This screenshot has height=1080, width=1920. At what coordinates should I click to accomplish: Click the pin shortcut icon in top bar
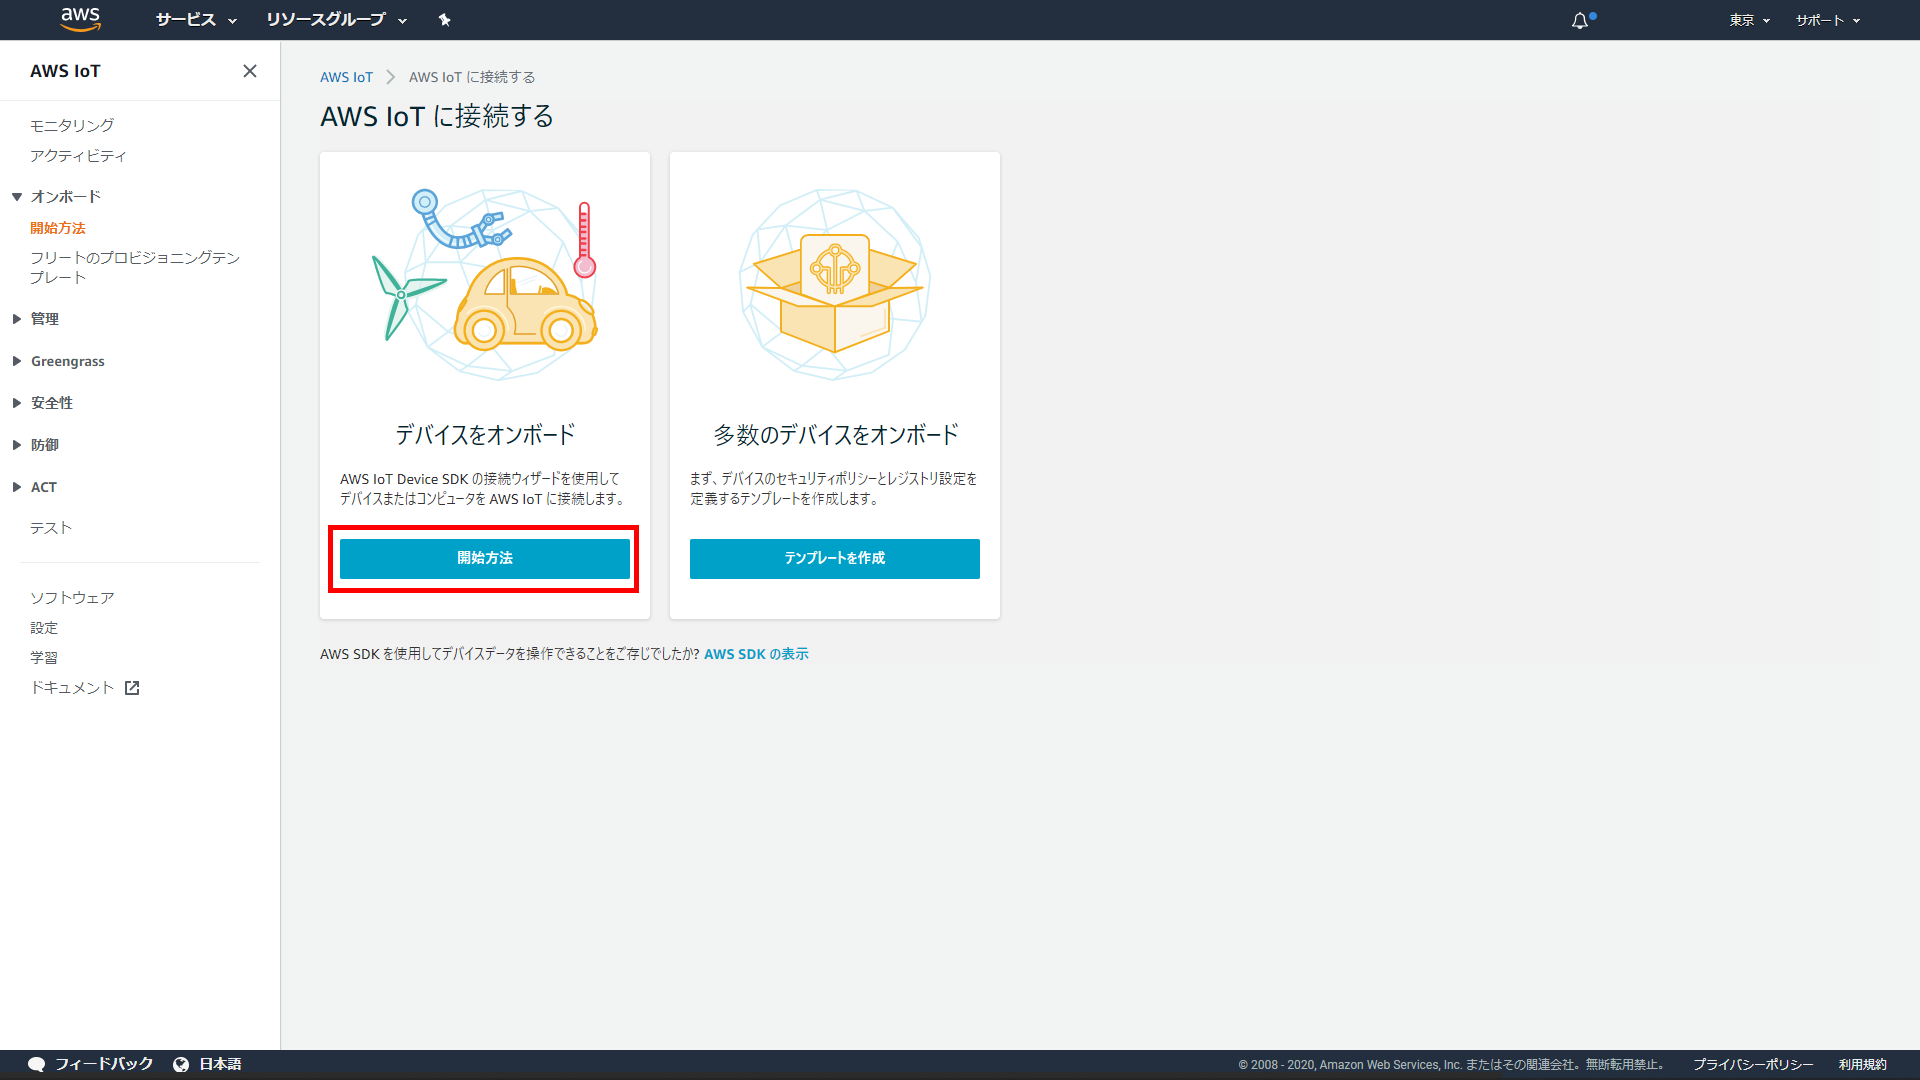coord(445,20)
